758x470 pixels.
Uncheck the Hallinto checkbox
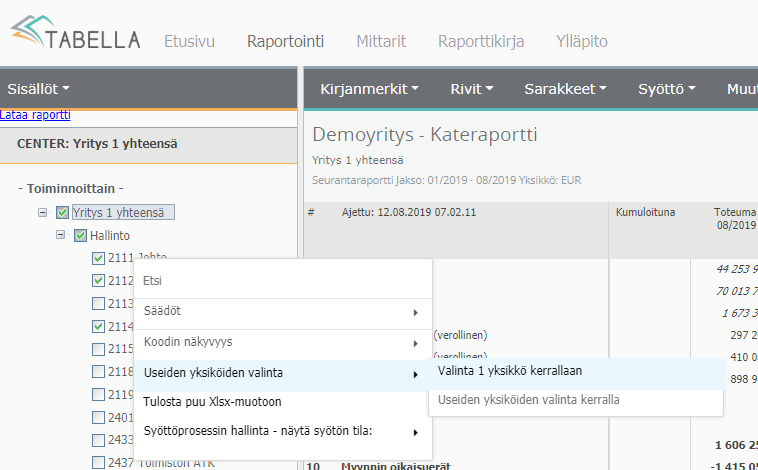[81, 235]
